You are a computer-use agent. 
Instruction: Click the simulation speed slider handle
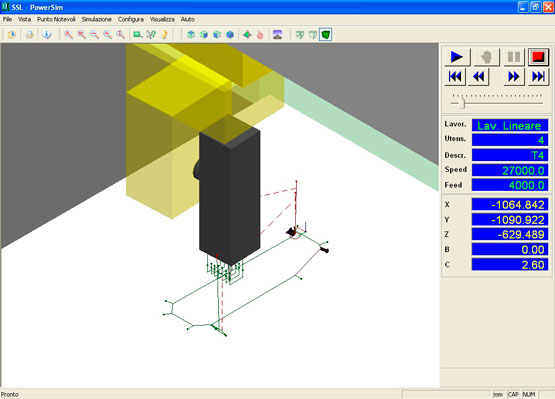462,103
